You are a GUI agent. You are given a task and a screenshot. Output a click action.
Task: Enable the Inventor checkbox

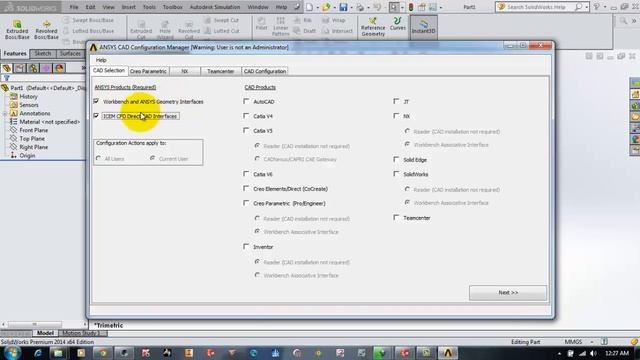246,246
